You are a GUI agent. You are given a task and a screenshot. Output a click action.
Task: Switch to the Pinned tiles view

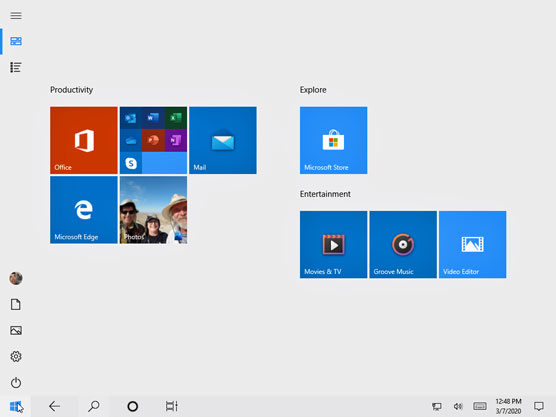pyautogui.click(x=16, y=41)
